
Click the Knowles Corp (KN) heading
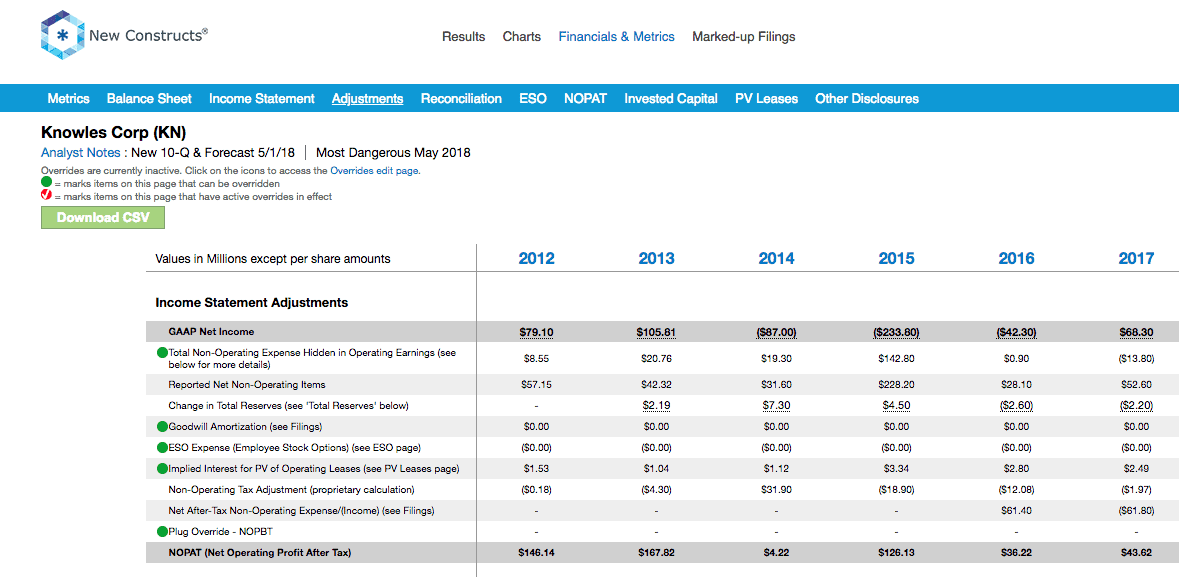click(x=114, y=132)
